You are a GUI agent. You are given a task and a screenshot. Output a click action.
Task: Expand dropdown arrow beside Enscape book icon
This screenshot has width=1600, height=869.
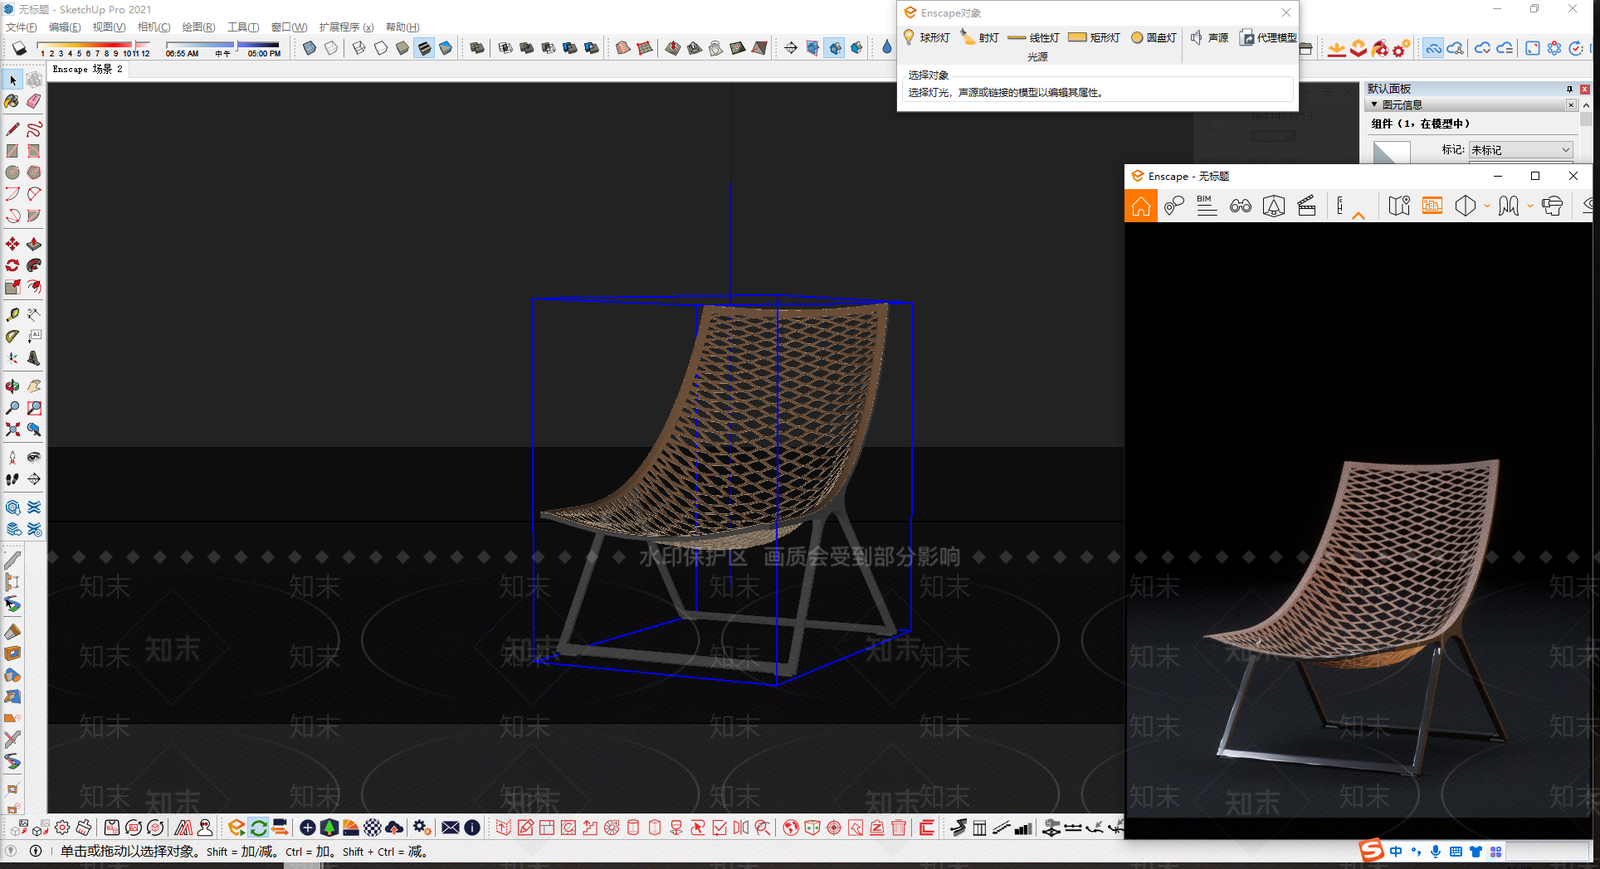[x=1530, y=206]
